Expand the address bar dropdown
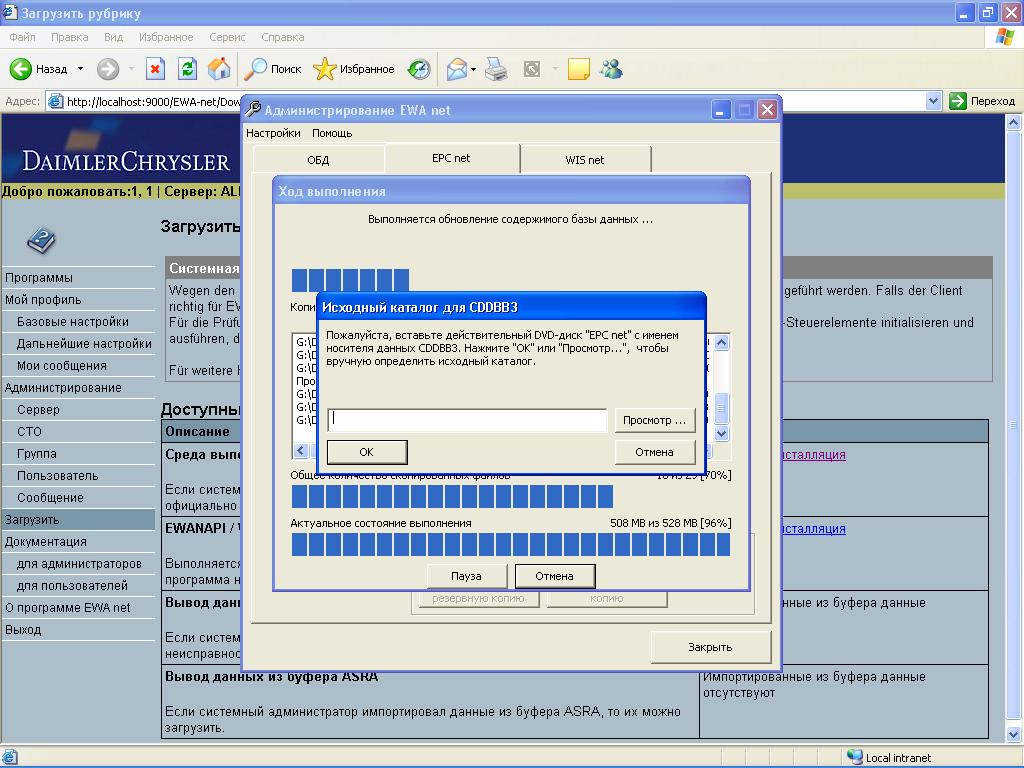Image resolution: width=1024 pixels, height=768 pixels. (x=933, y=101)
